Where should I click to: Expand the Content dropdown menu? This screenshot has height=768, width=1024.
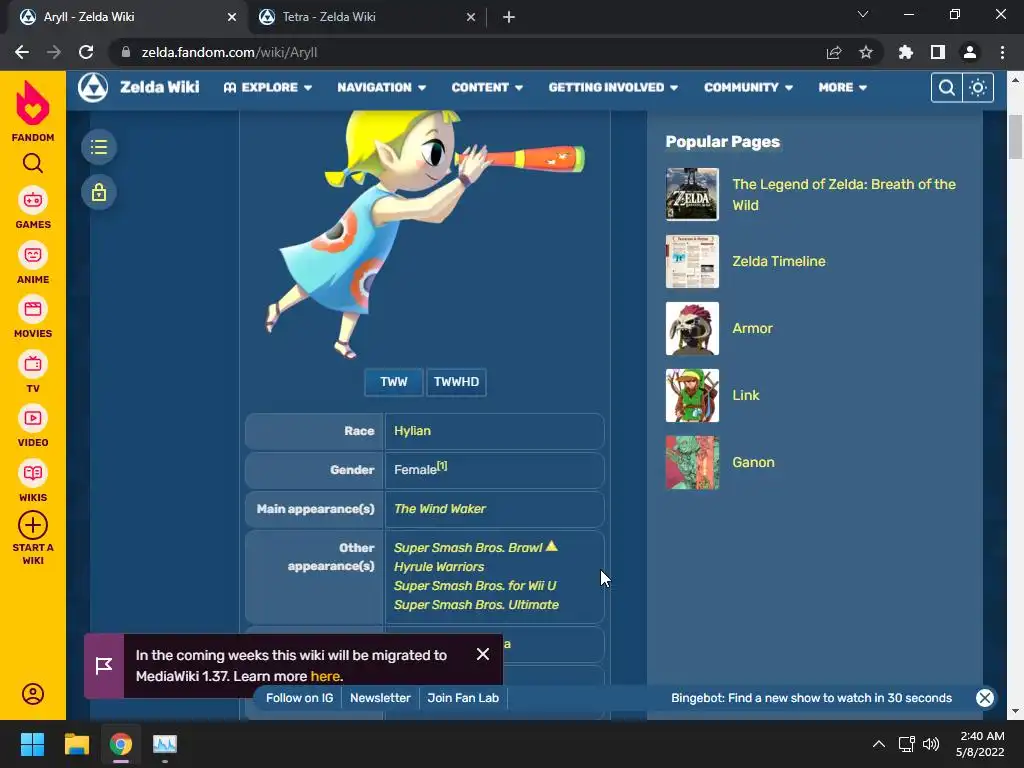coord(487,88)
